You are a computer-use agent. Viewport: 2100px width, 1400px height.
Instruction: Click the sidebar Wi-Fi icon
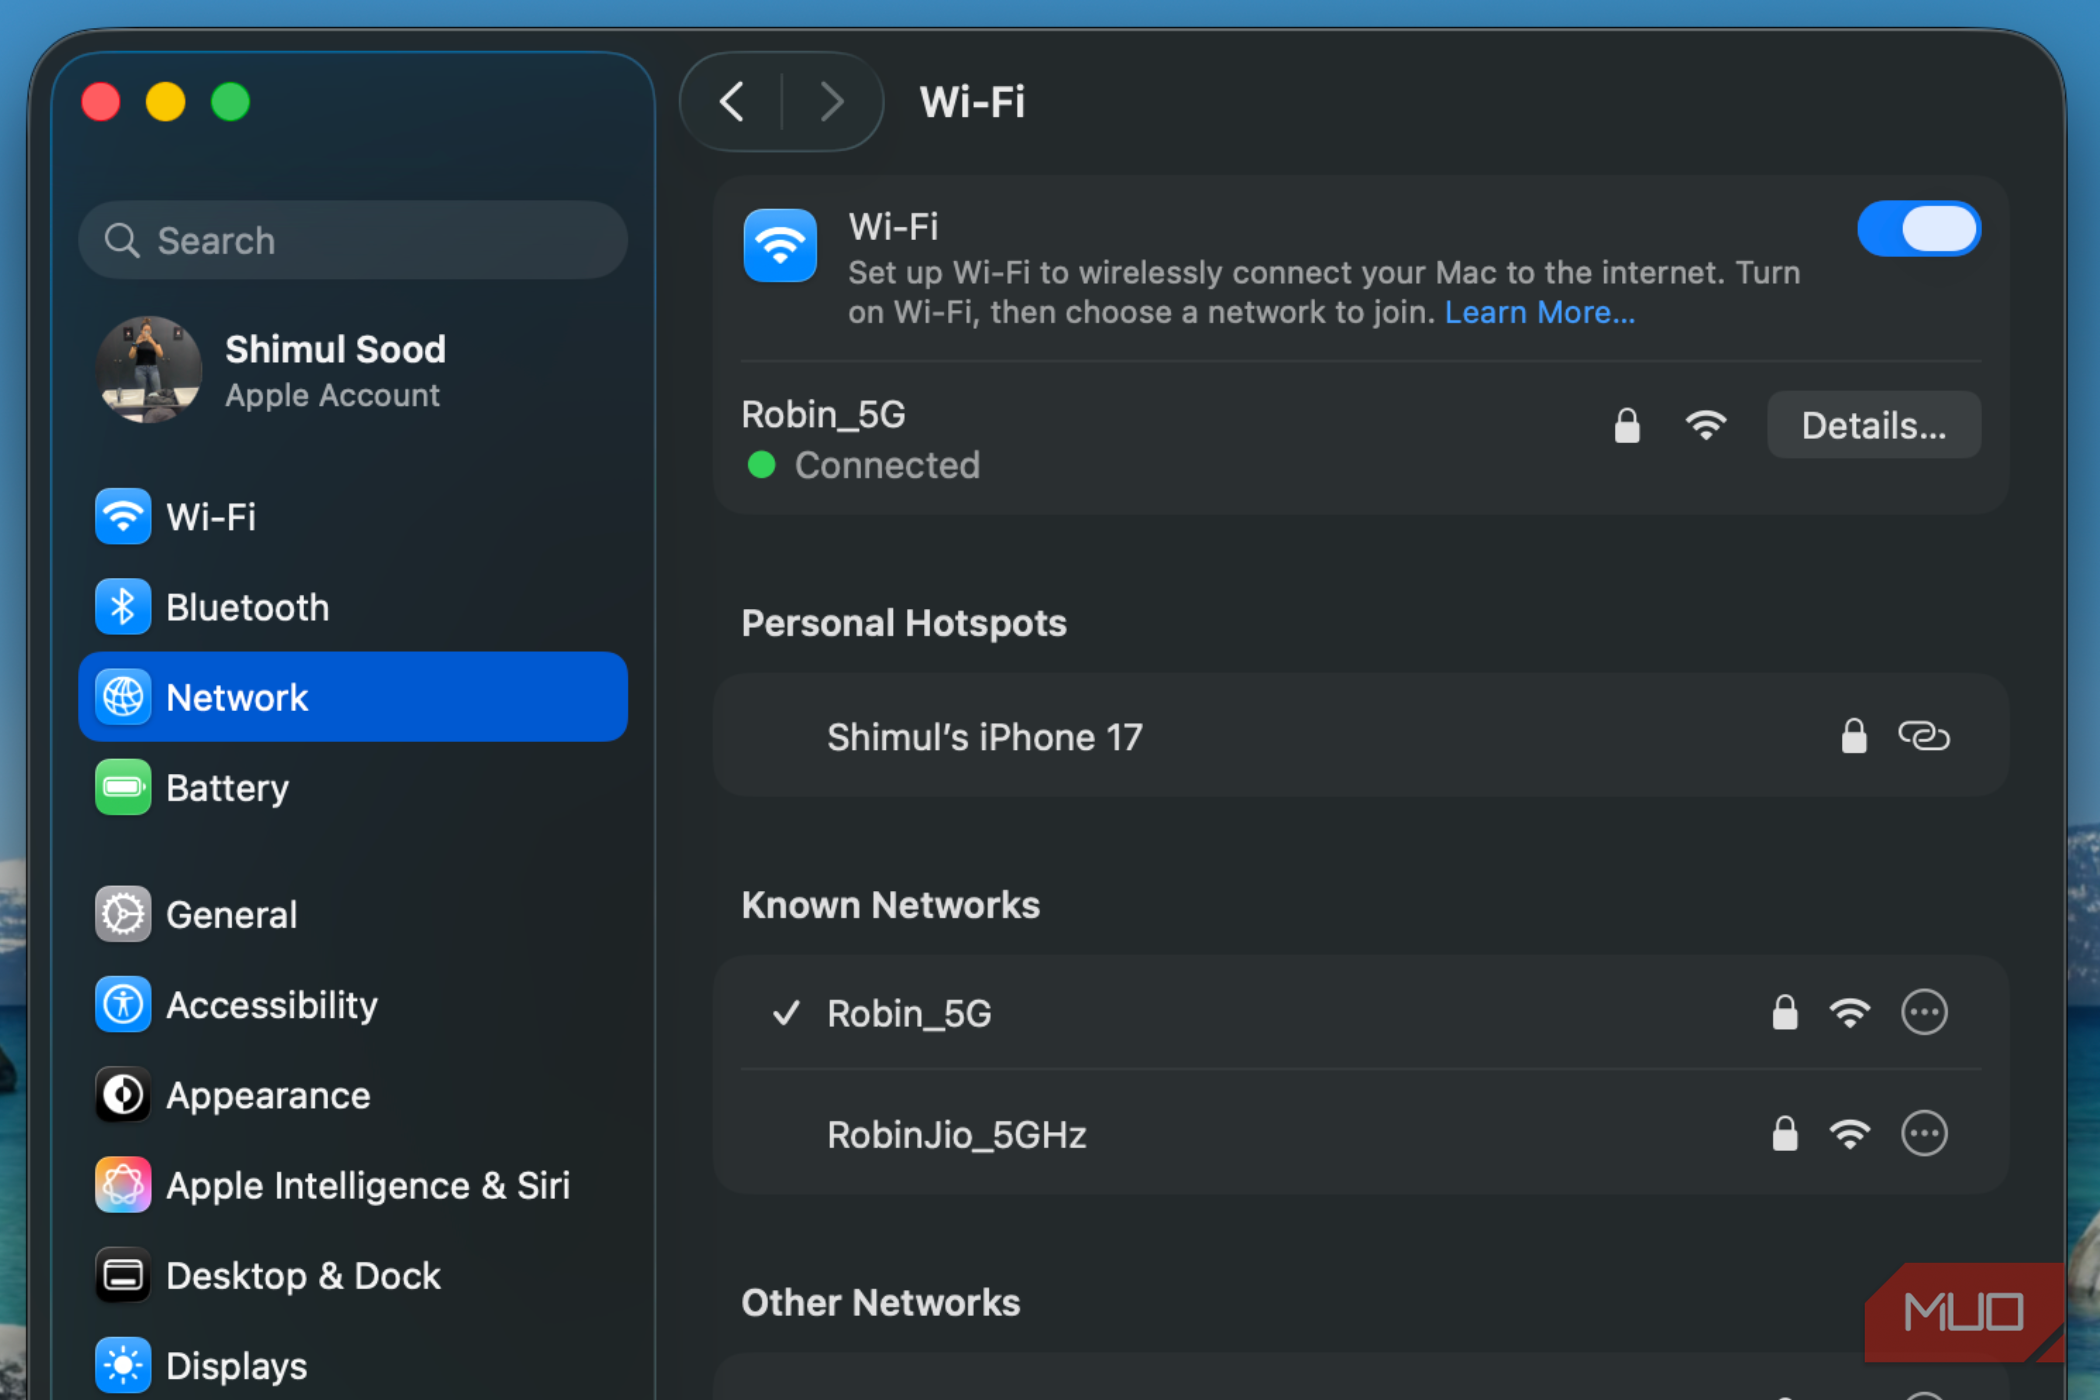tap(123, 517)
